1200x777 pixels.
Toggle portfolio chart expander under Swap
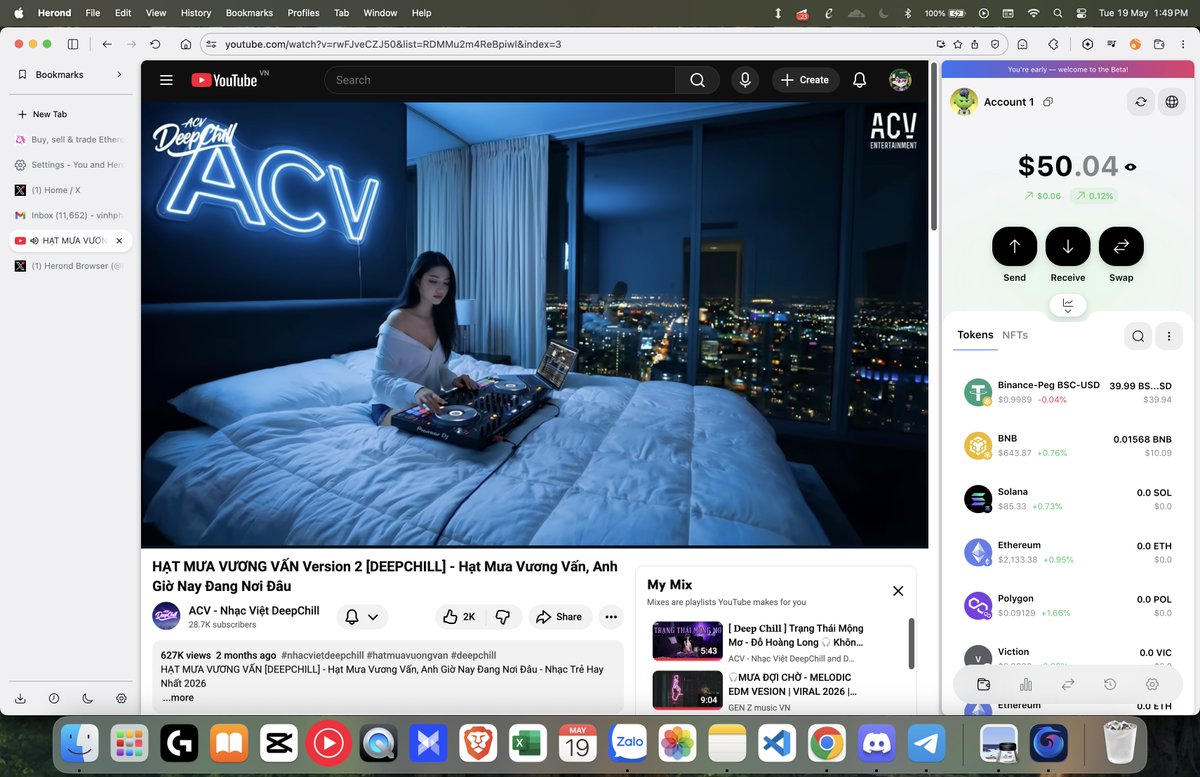click(1068, 305)
